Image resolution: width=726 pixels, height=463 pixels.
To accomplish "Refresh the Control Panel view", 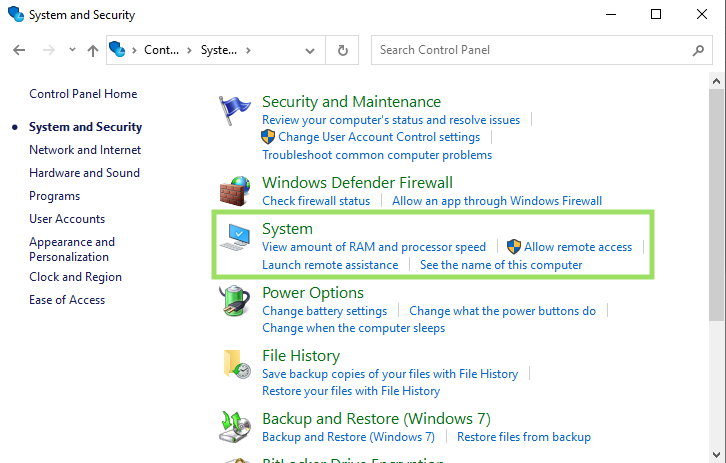I will (343, 50).
